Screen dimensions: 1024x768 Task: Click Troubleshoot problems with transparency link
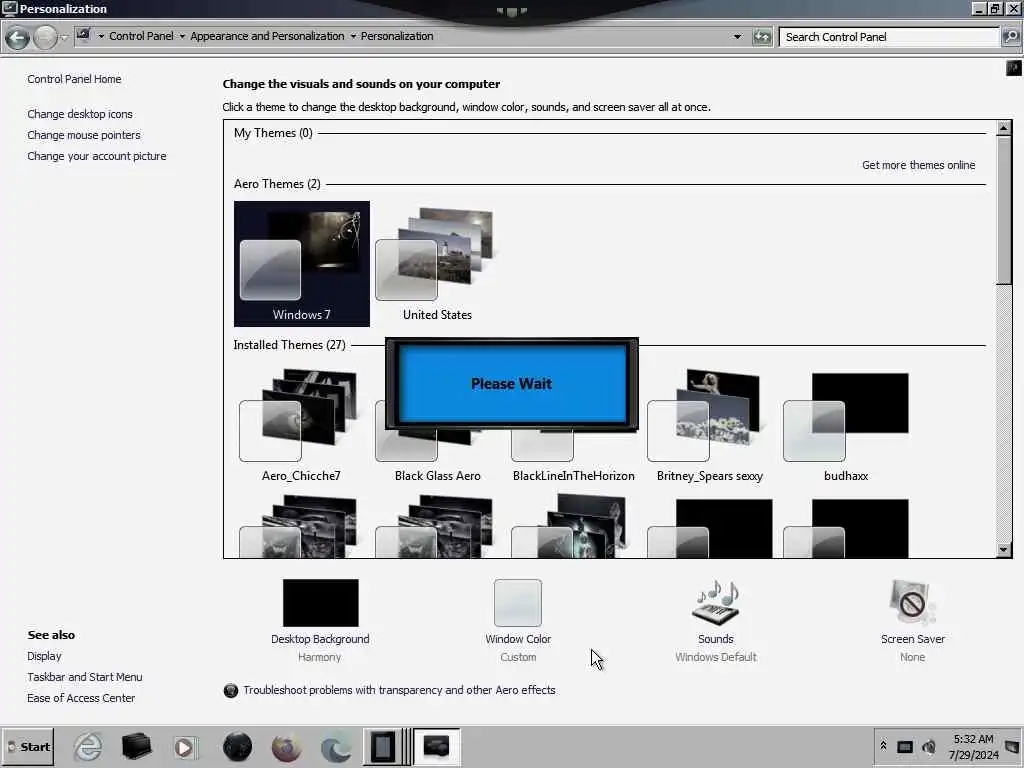[399, 690]
